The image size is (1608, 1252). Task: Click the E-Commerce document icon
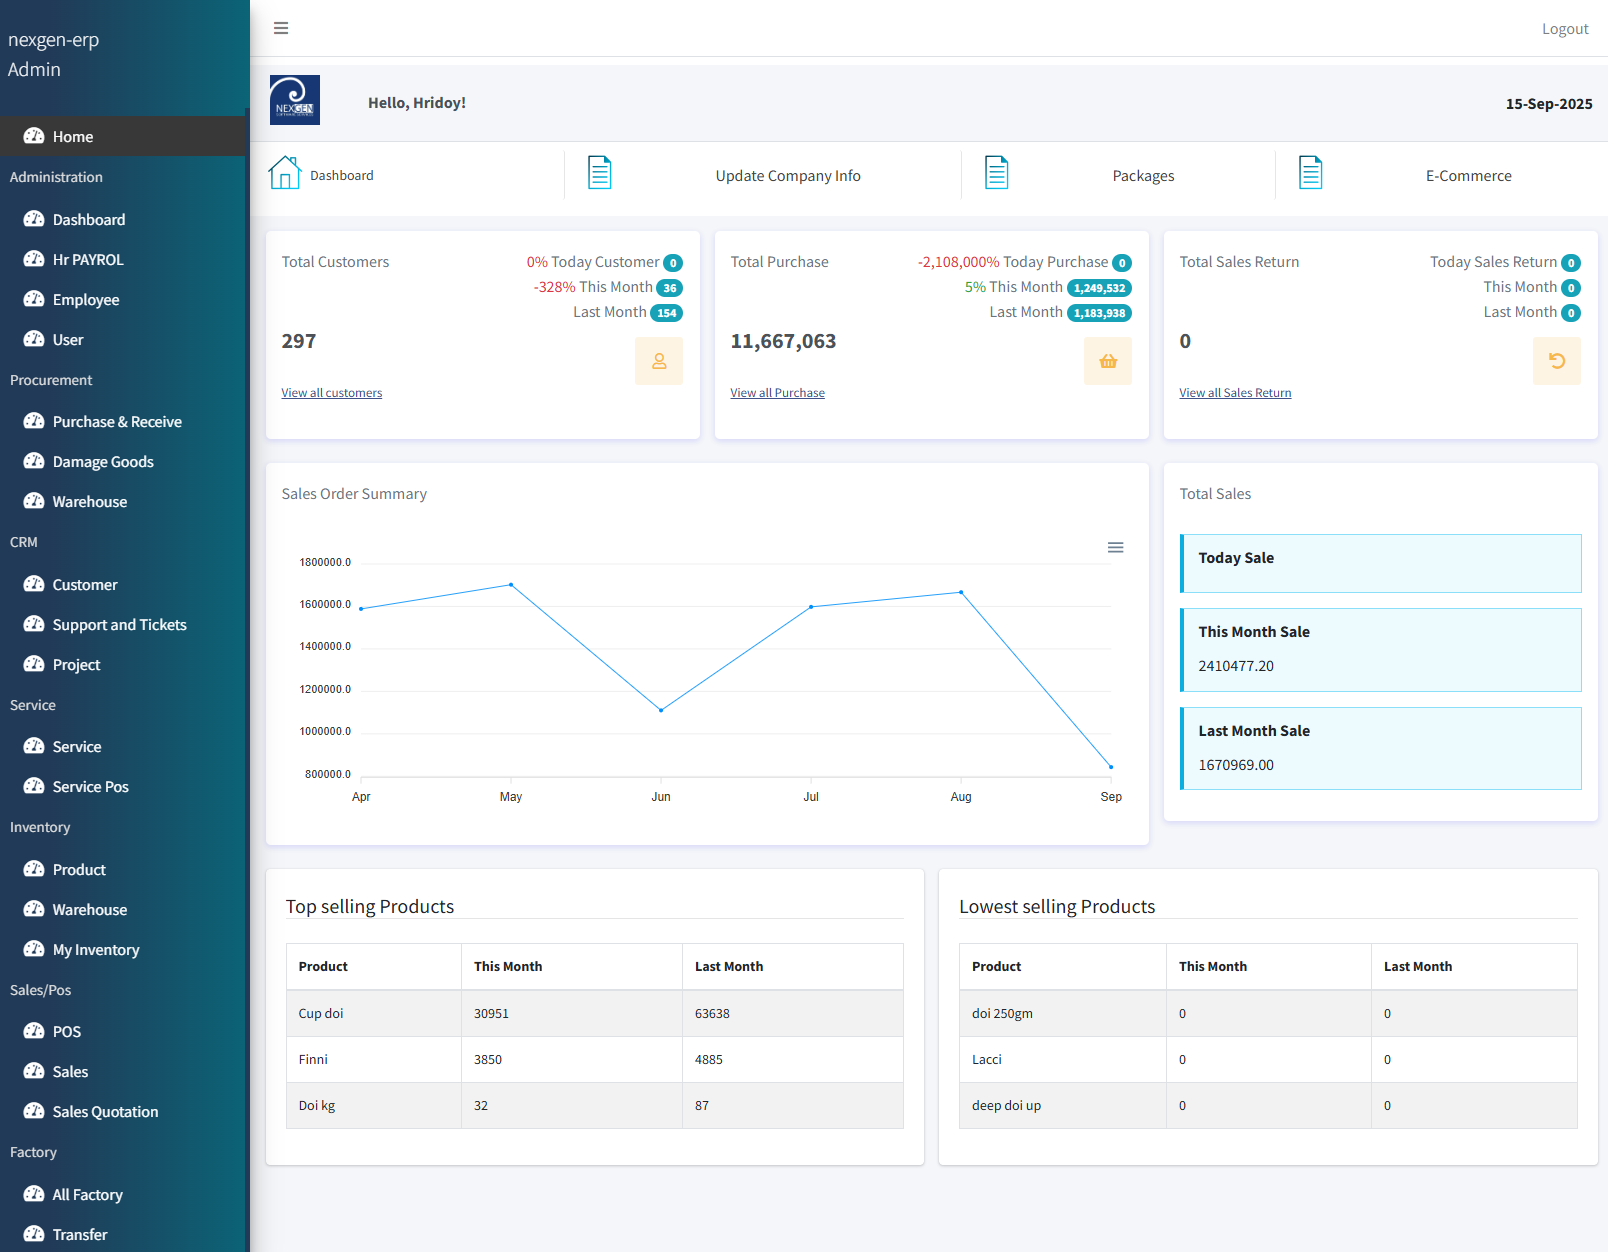1311,173
